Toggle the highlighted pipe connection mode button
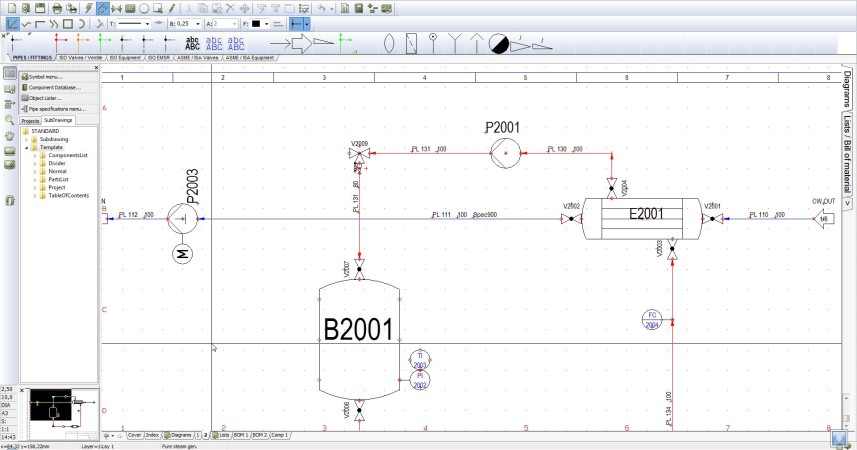 [296, 24]
